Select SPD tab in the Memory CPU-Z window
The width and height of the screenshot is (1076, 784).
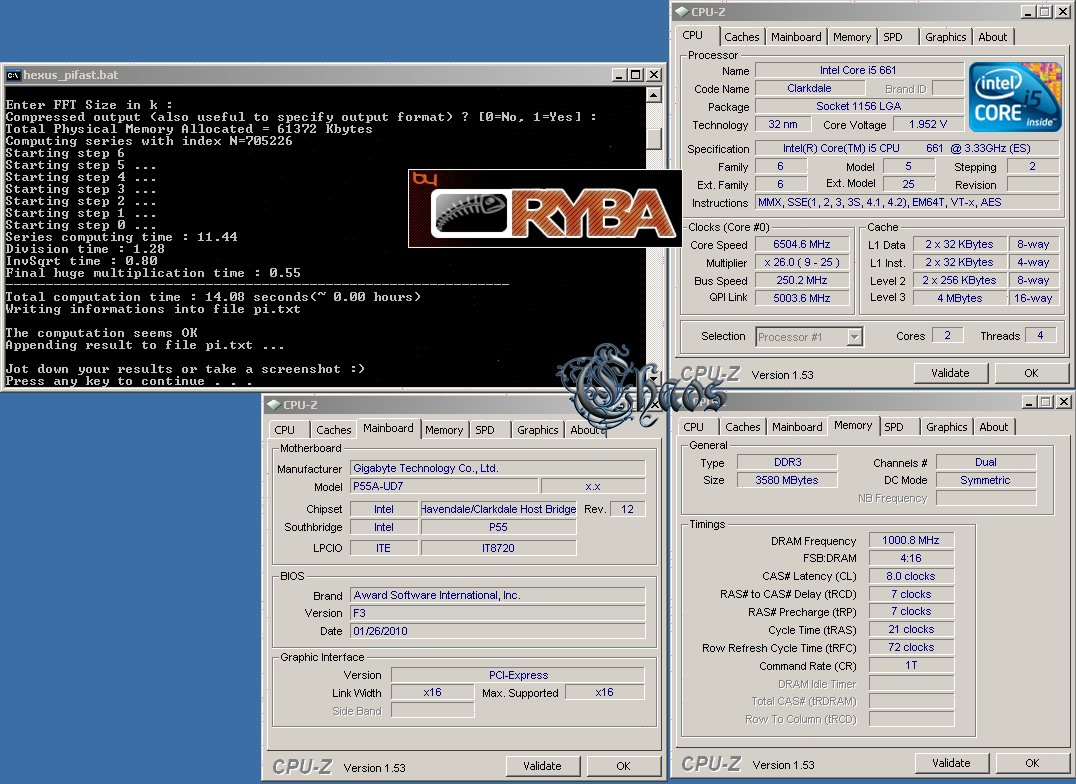[x=893, y=427]
